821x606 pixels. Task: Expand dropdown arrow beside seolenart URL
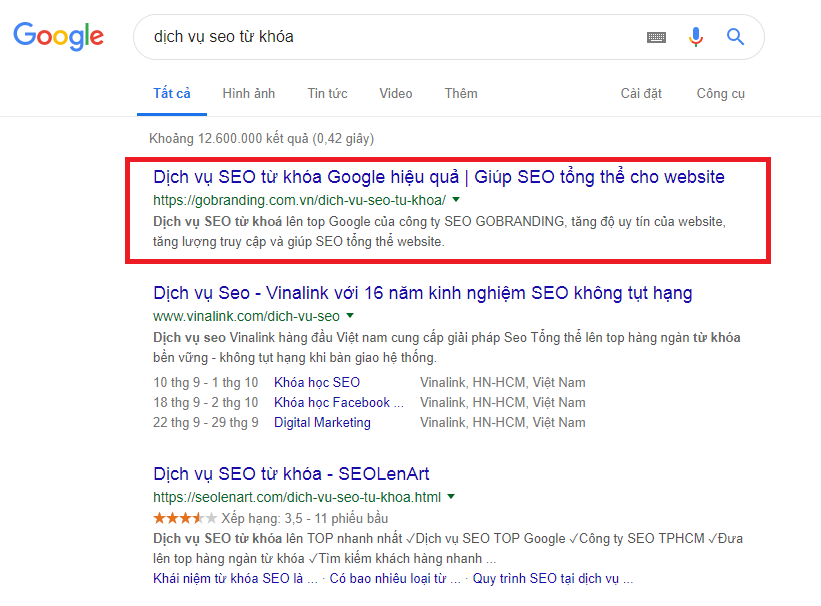(451, 497)
